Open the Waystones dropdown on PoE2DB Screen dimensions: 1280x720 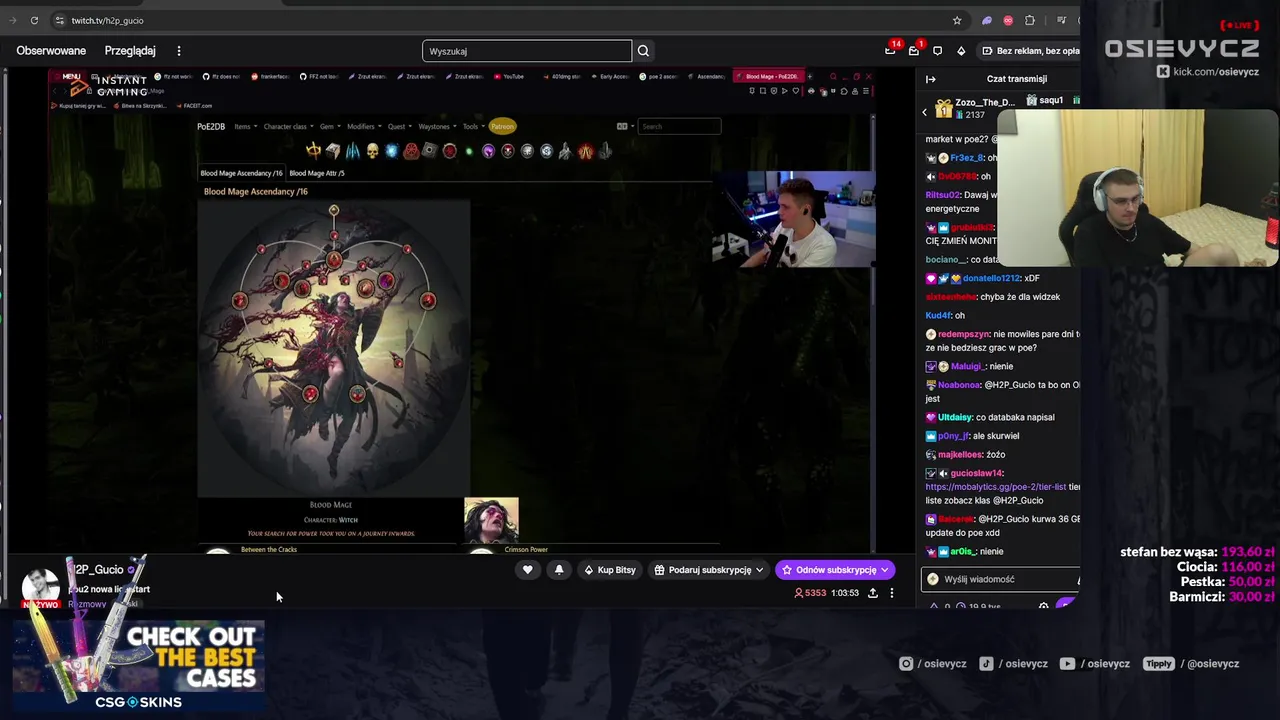438,127
